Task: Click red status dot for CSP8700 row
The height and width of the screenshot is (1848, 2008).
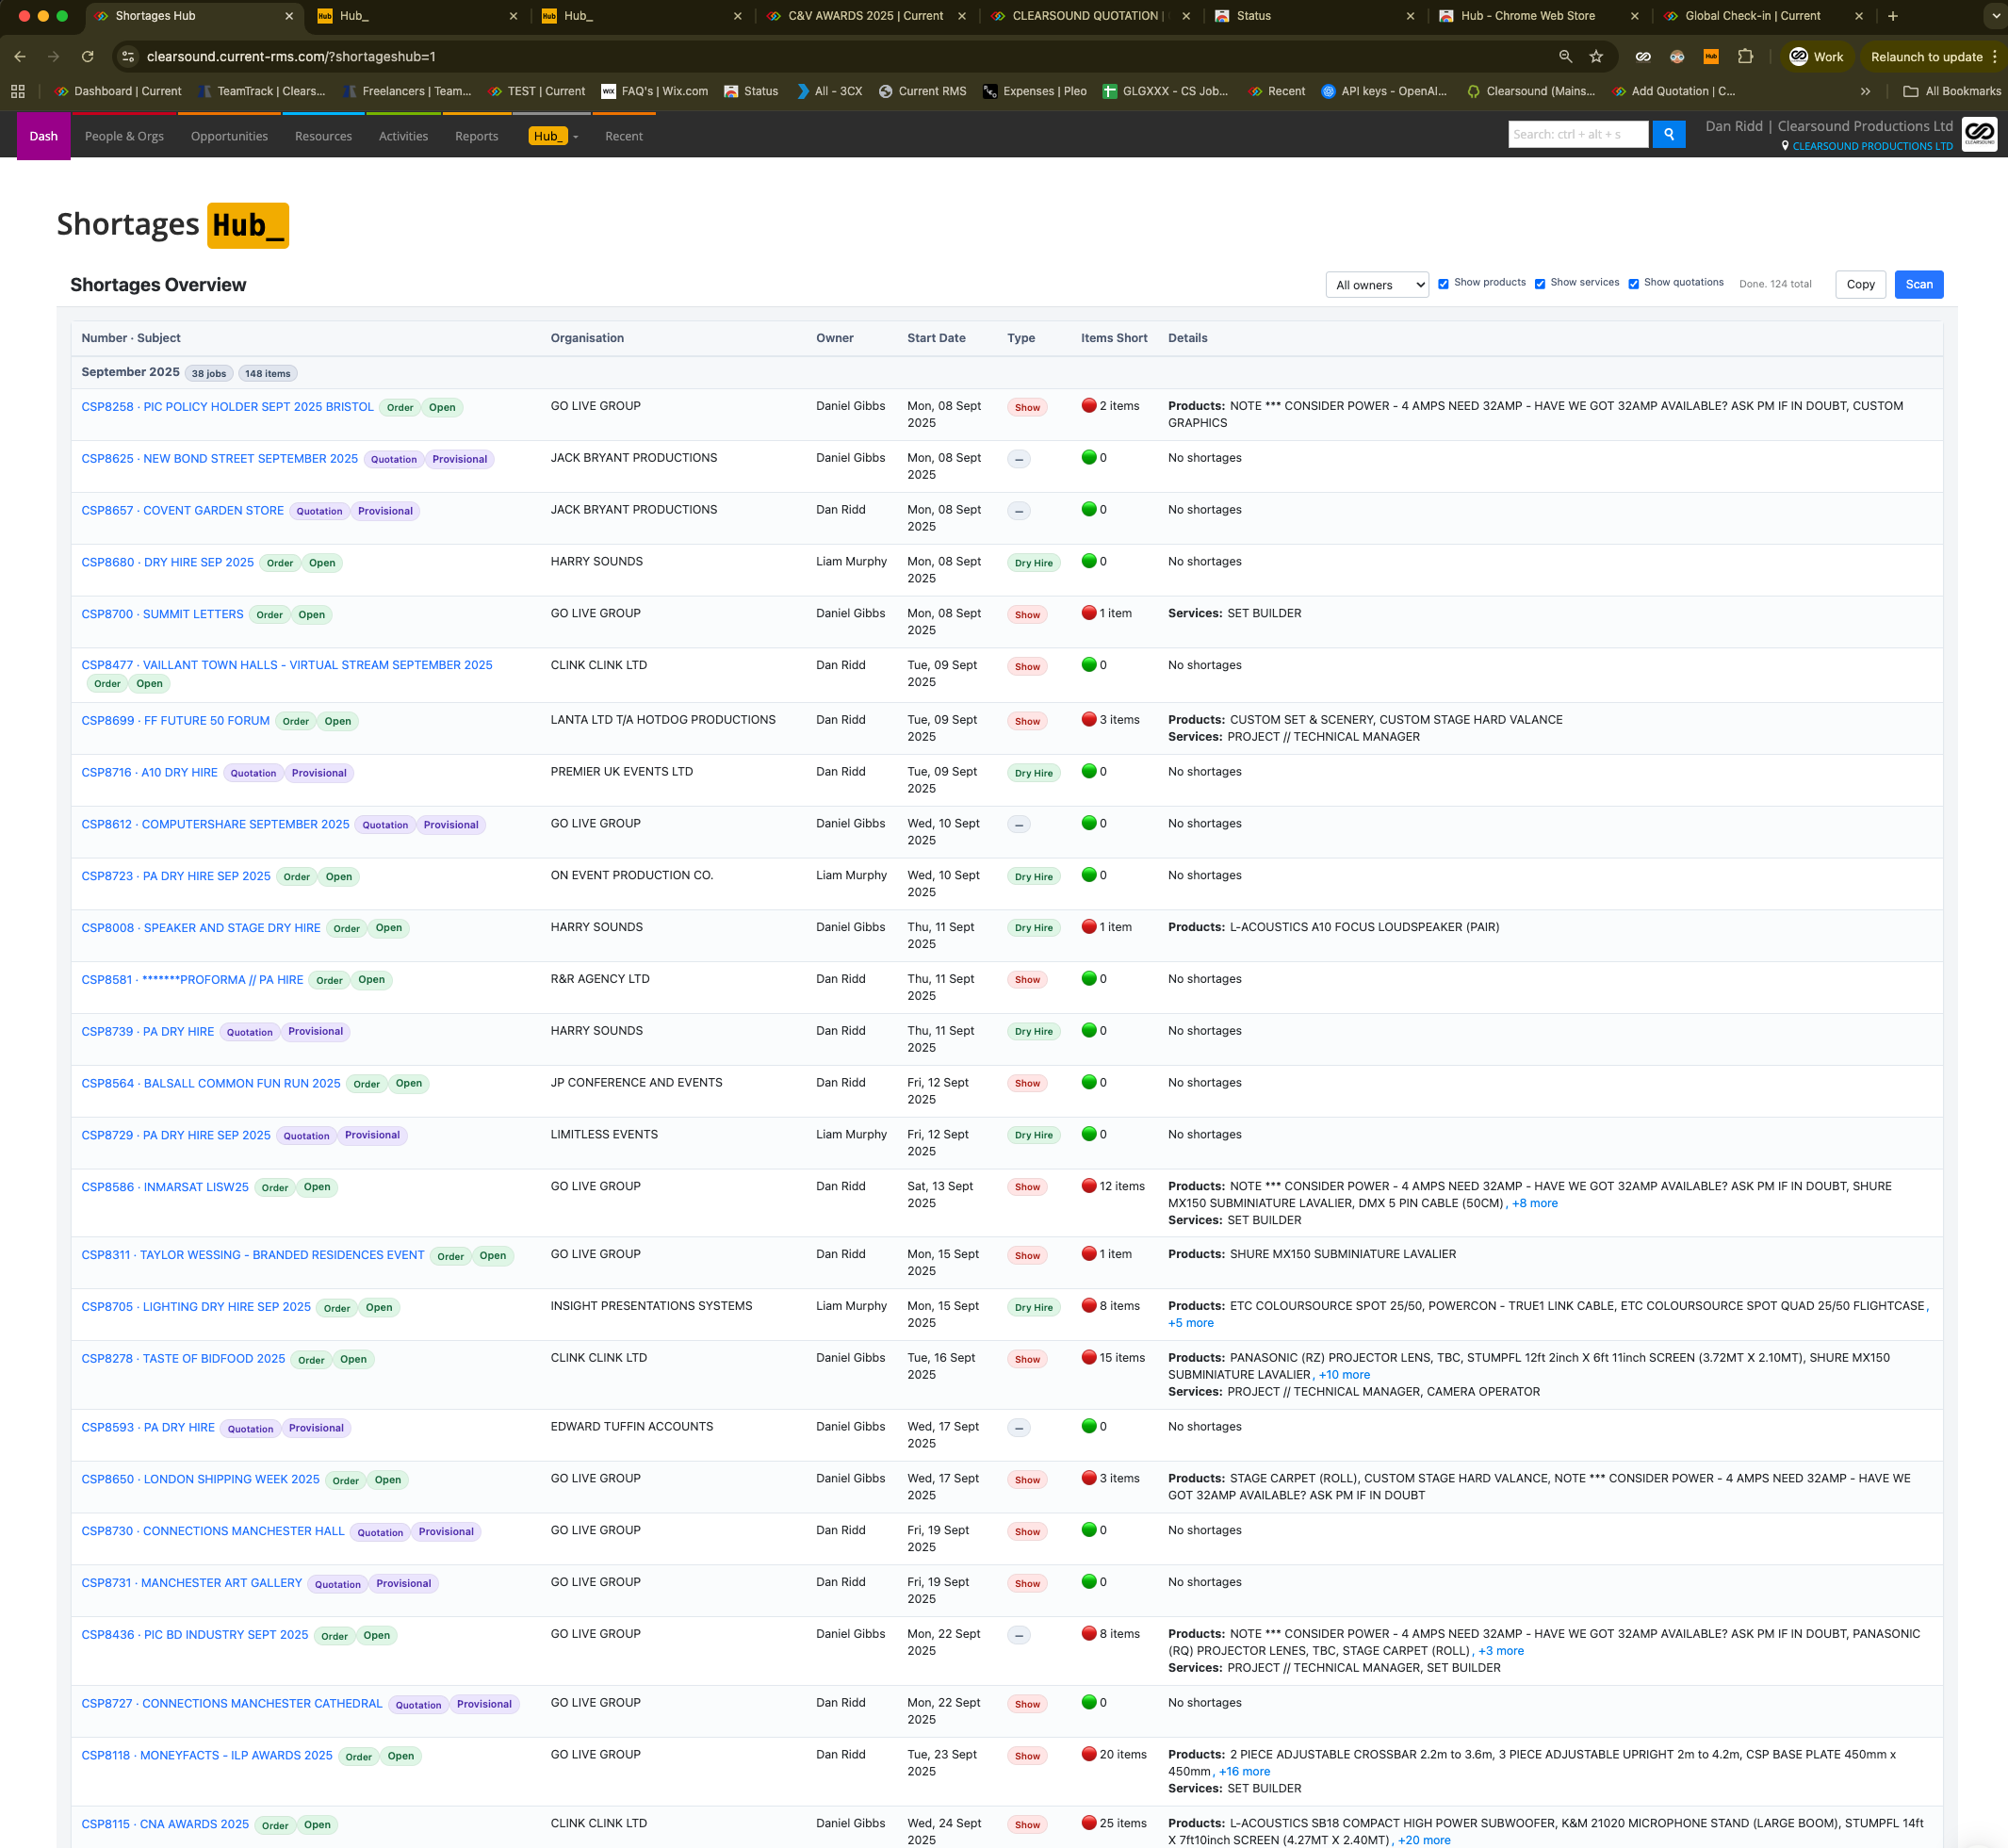Action: click(x=1089, y=613)
